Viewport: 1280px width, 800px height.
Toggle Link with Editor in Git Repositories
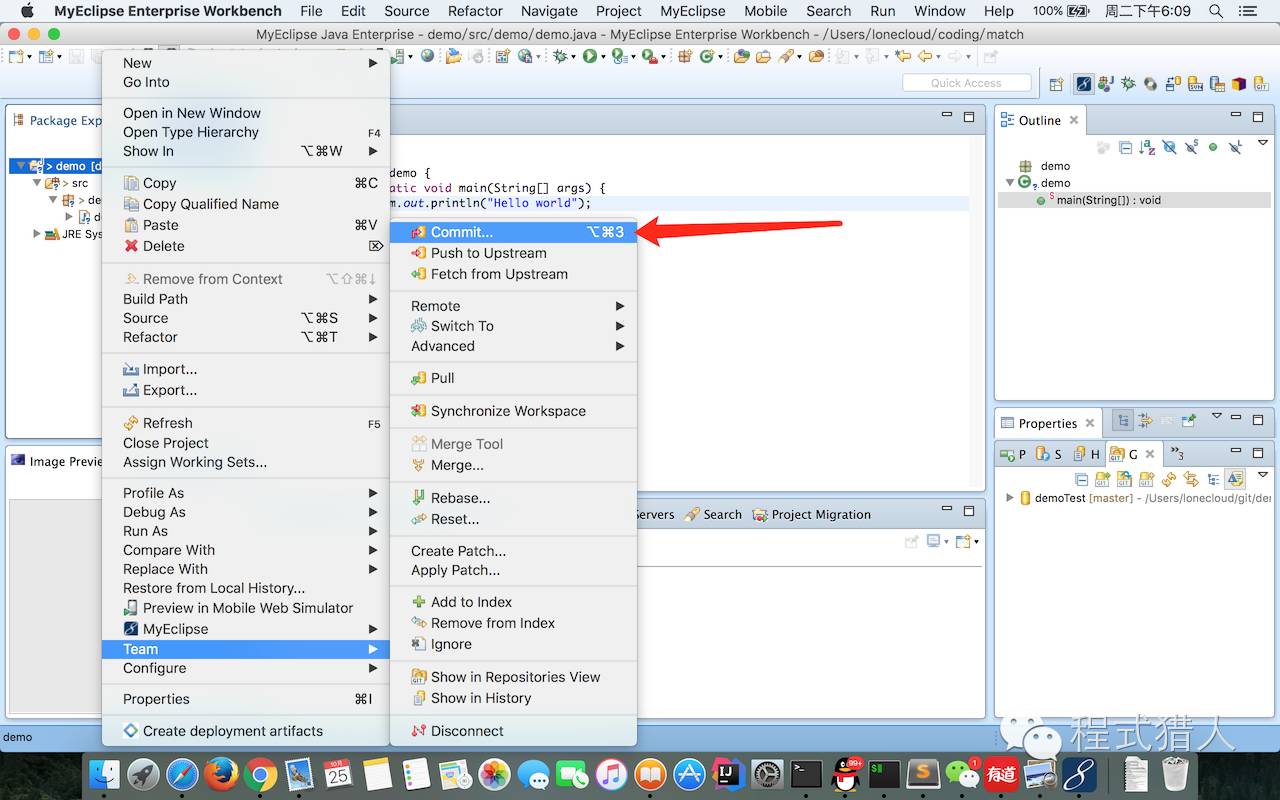[x=1191, y=480]
